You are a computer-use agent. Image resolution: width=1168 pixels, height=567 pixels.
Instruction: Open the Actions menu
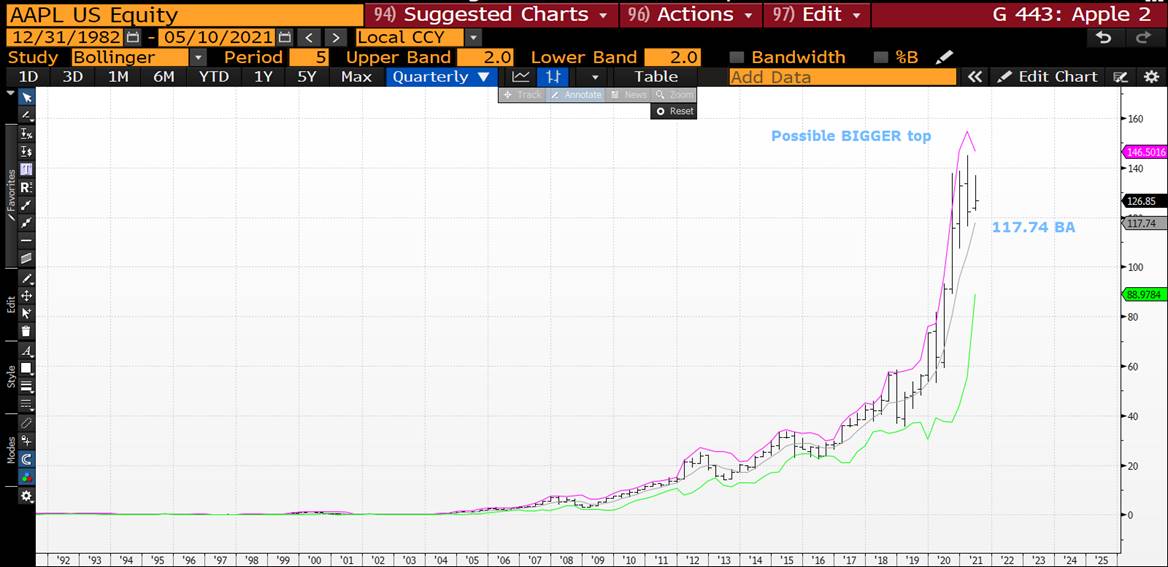point(690,14)
